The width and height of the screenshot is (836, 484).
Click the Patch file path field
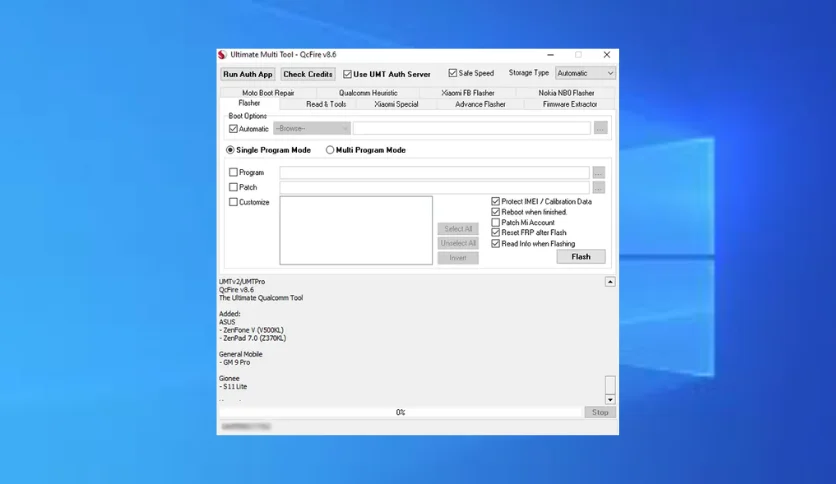[x=435, y=188]
